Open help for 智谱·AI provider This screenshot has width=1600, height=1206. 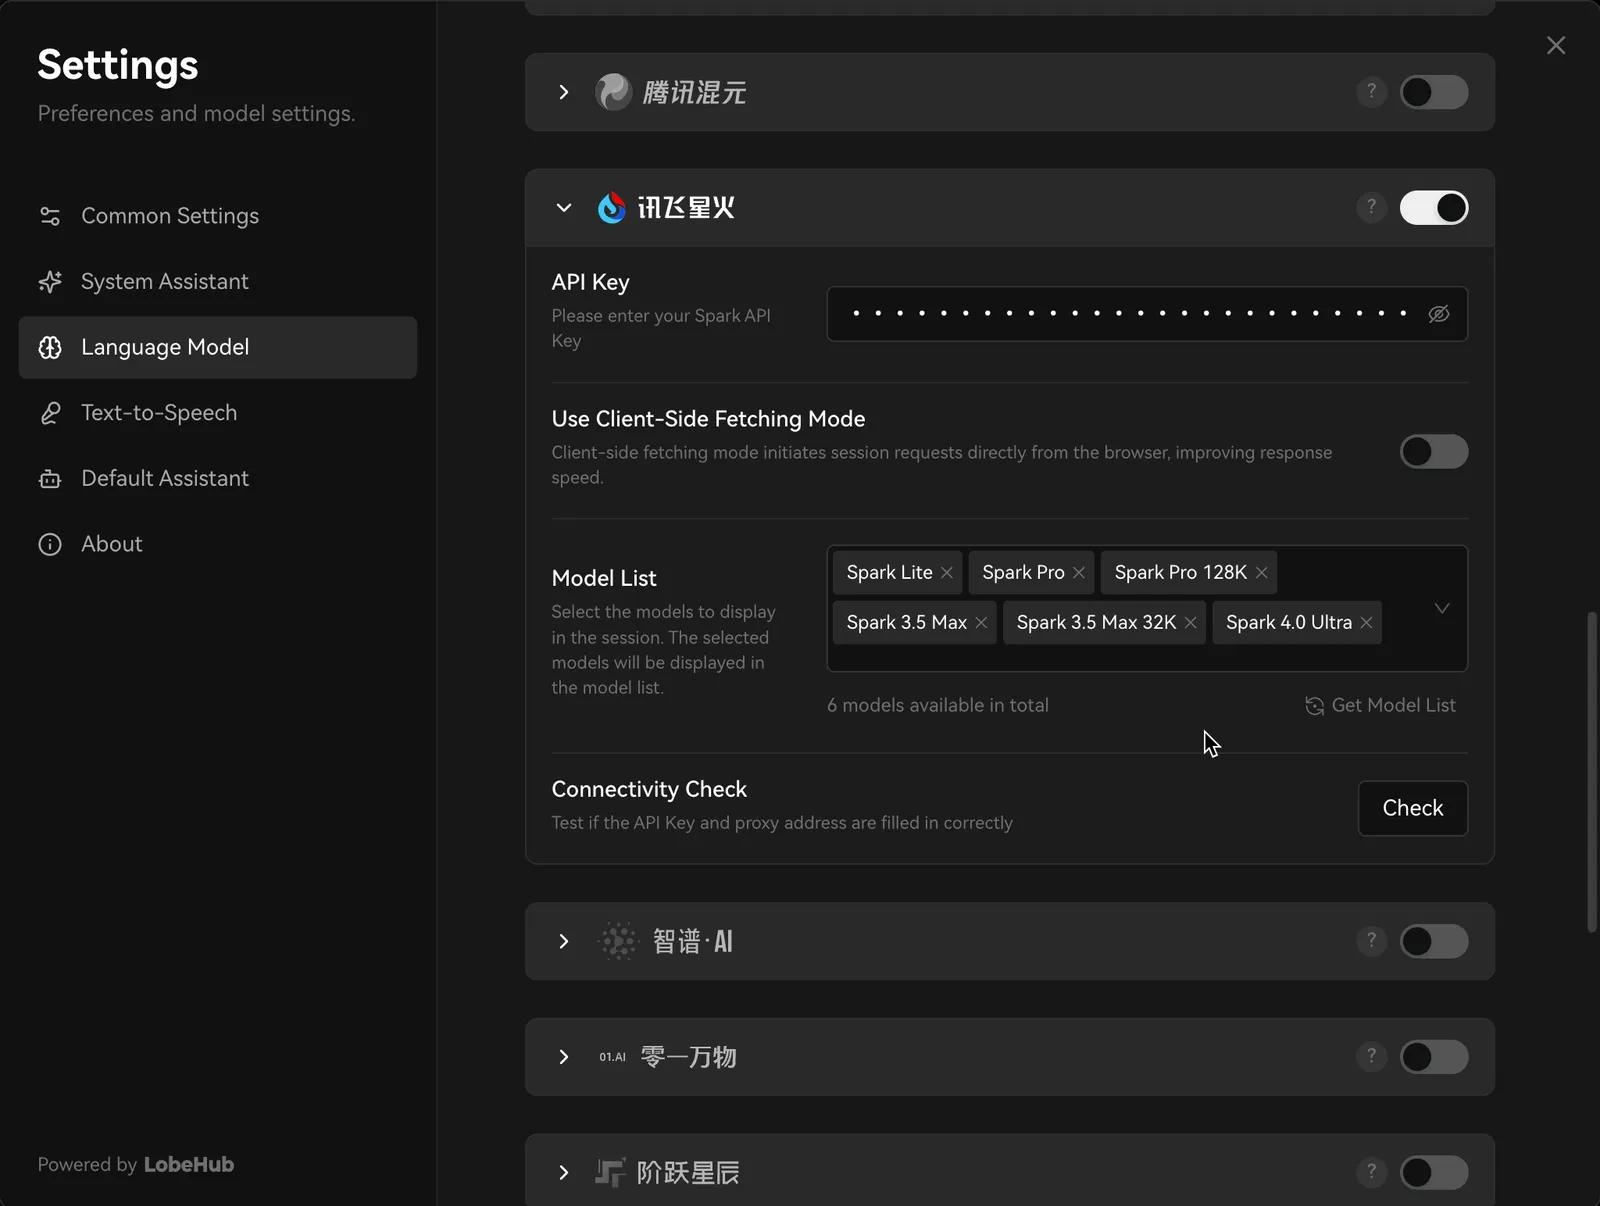[1371, 940]
